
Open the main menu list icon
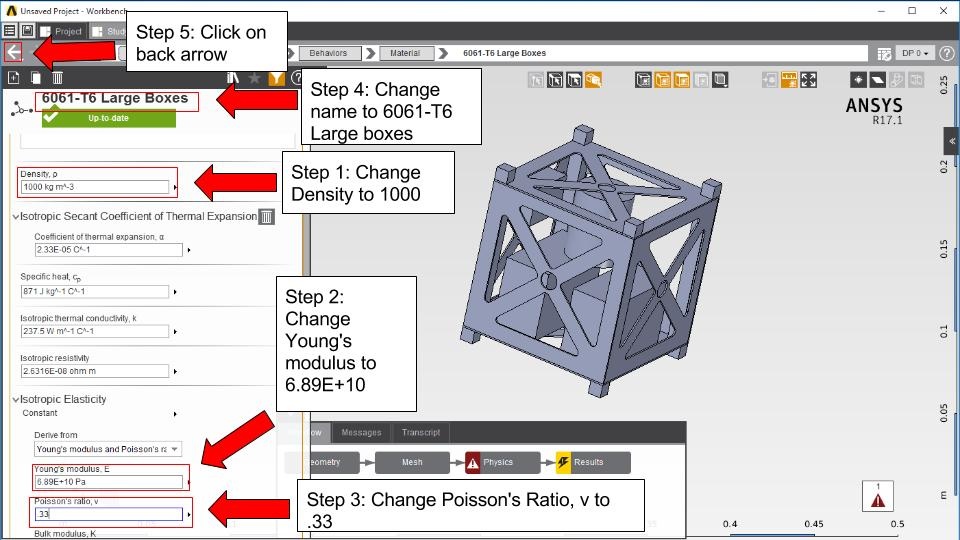pos(10,31)
